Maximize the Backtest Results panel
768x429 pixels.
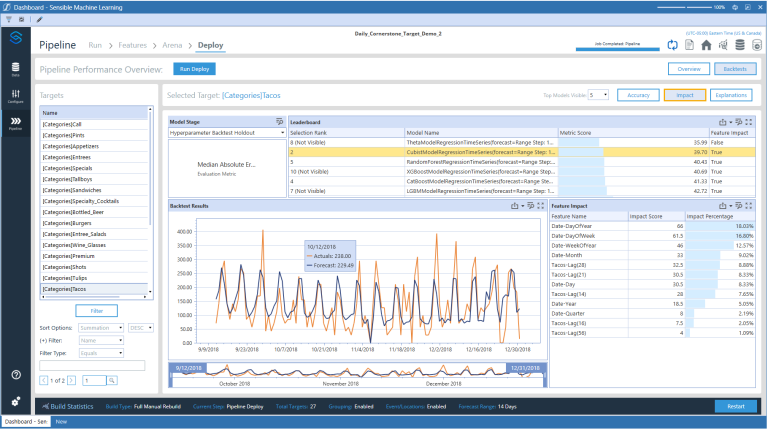pos(541,206)
